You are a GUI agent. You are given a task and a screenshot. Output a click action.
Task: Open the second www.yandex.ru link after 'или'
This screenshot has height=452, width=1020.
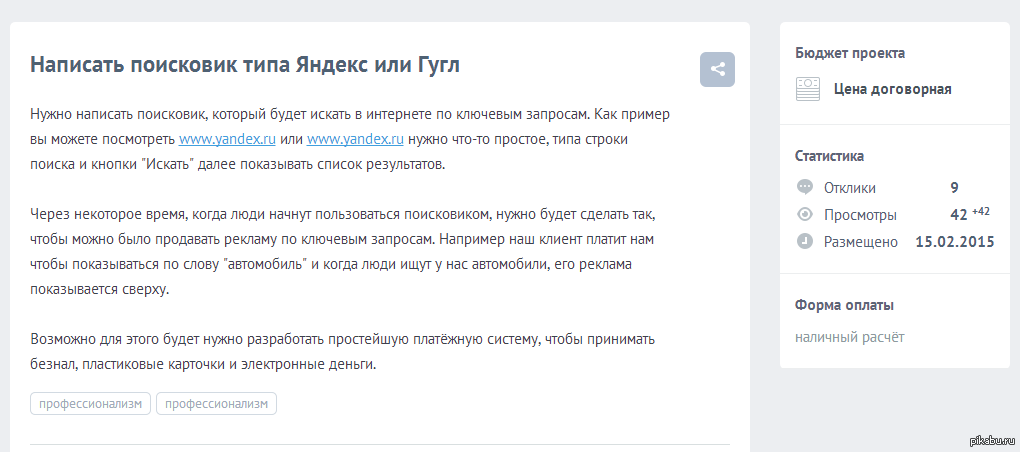pyautogui.click(x=355, y=139)
